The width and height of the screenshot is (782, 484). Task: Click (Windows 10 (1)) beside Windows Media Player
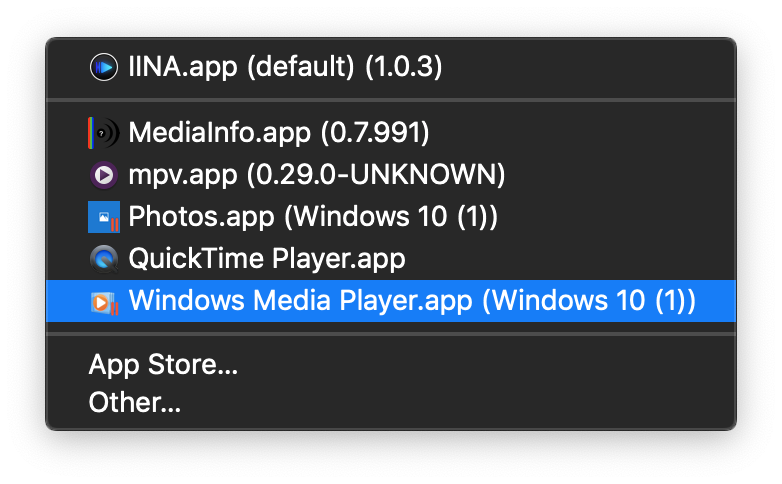pyautogui.click(x=588, y=301)
